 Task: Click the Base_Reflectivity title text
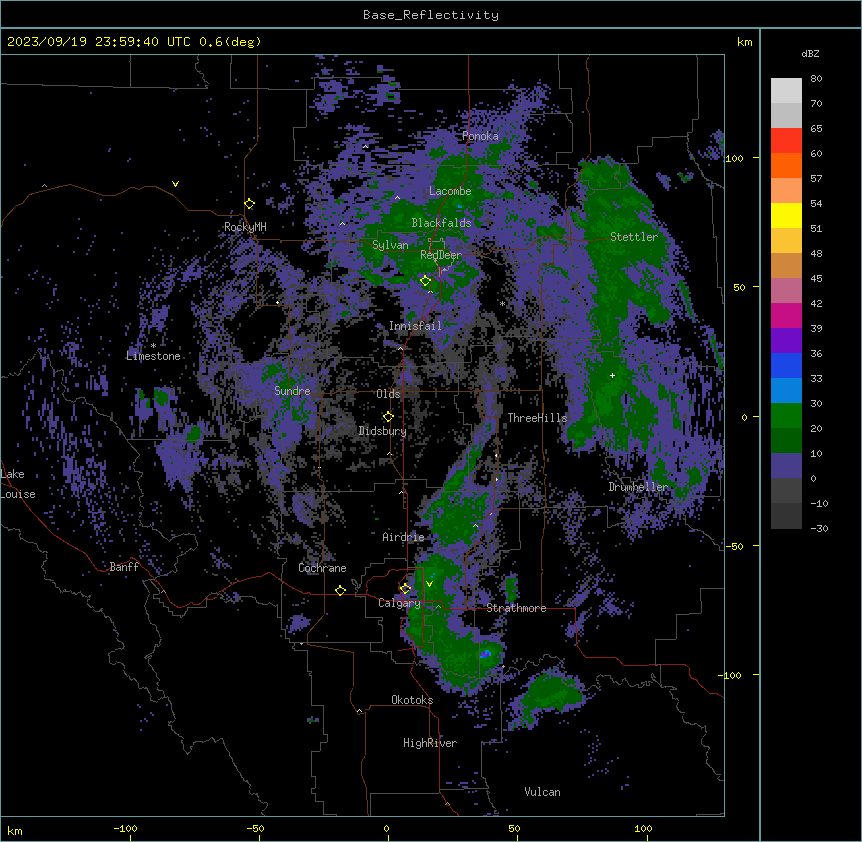[431, 15]
